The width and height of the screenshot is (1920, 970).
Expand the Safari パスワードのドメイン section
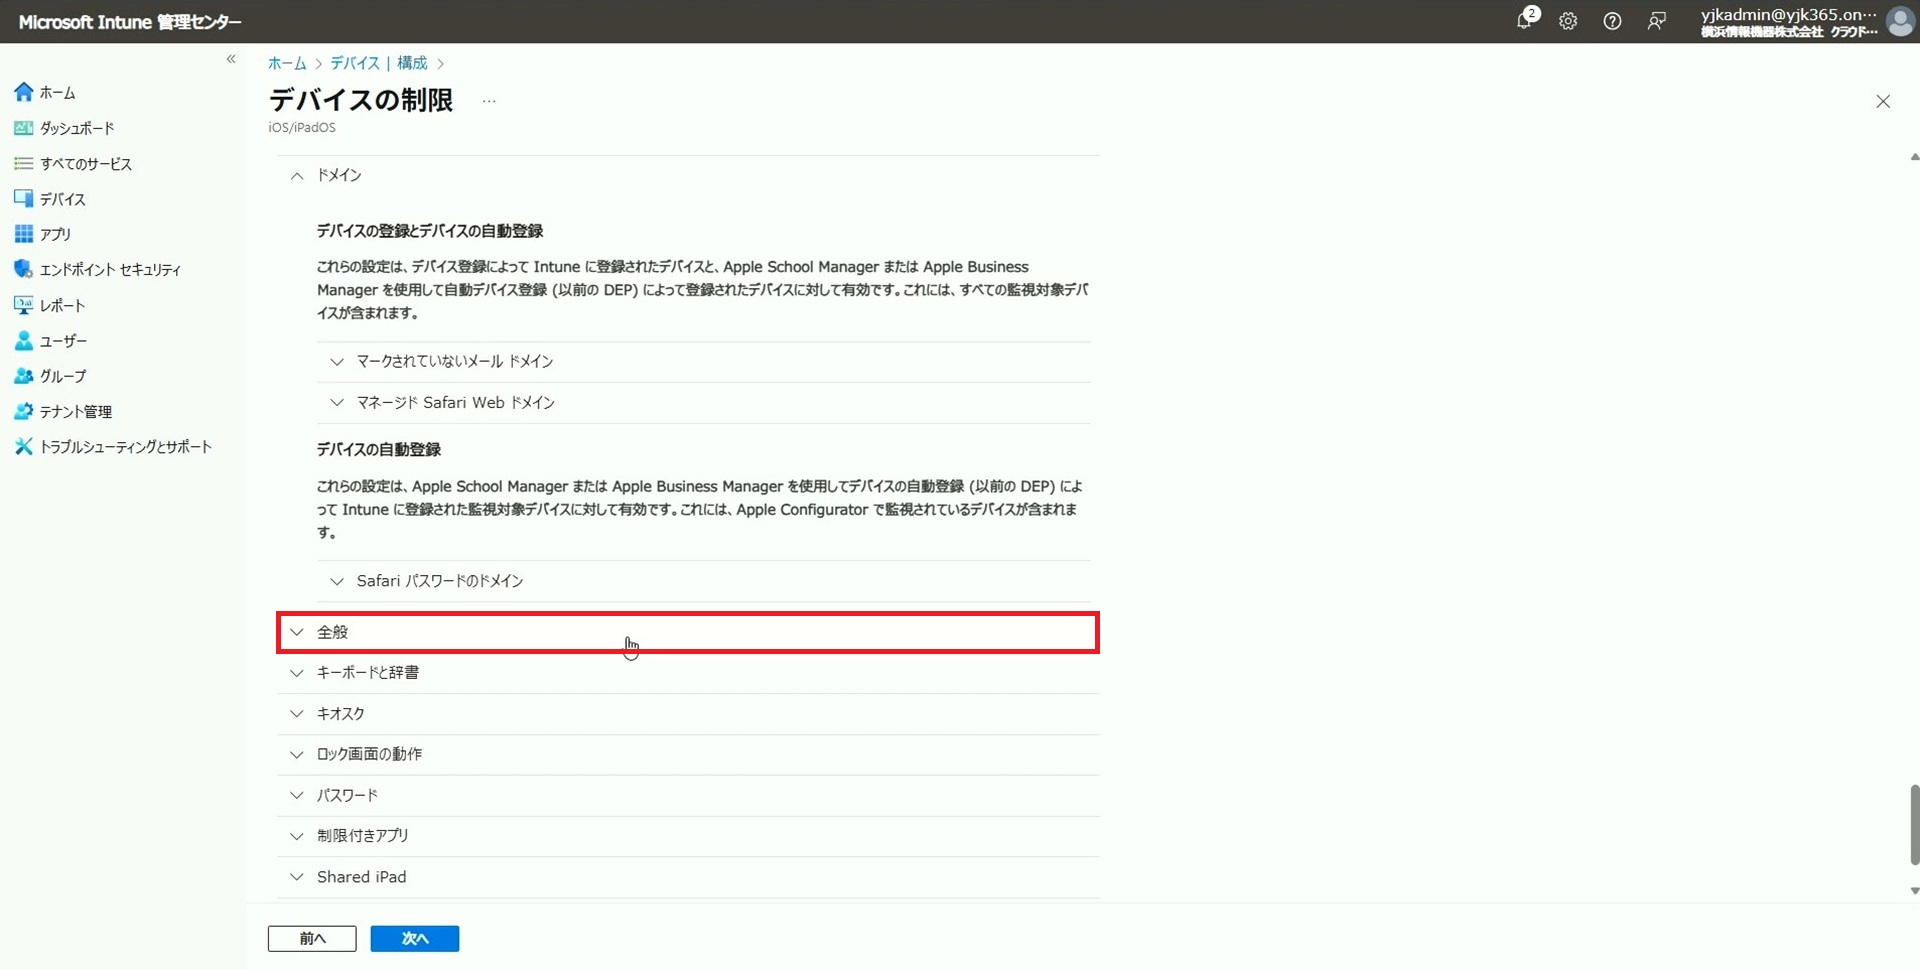tap(439, 581)
